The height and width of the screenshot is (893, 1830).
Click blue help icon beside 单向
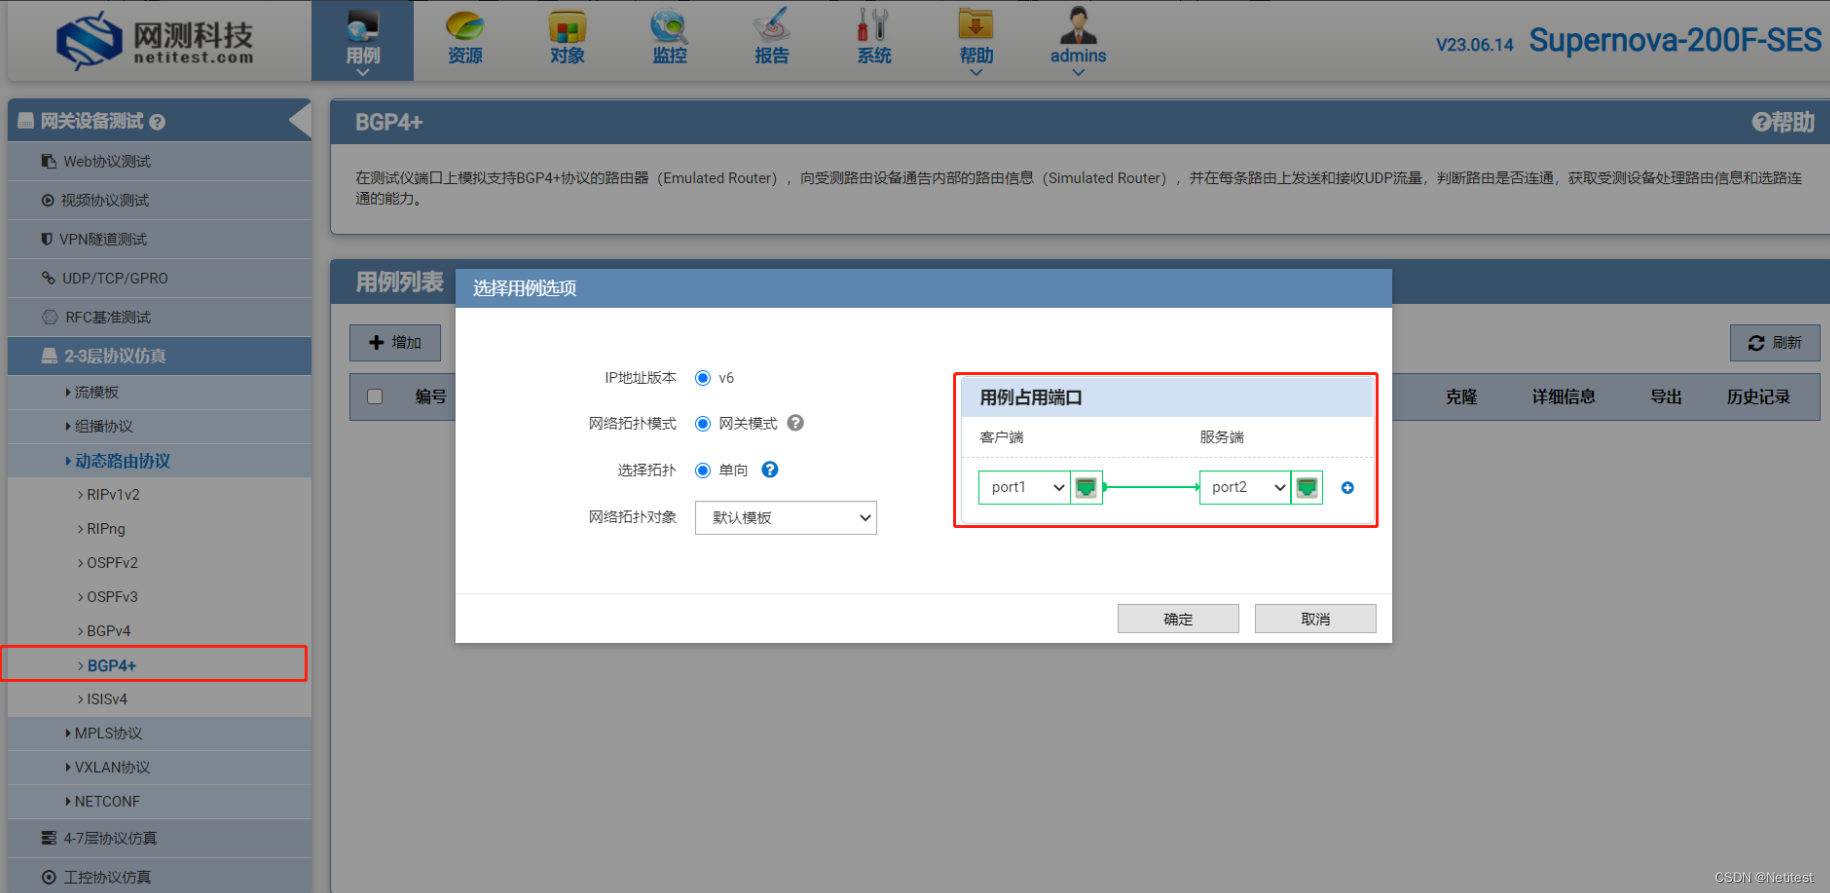click(x=770, y=470)
